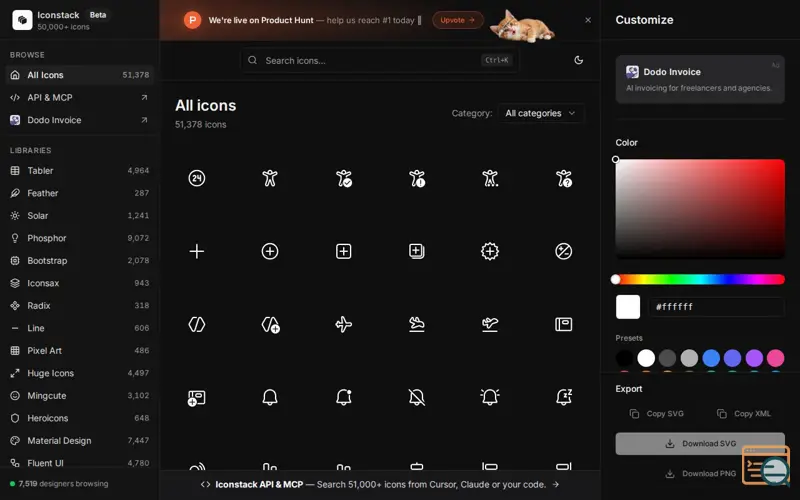
Task: Browse the Radix library
Action: (80, 305)
